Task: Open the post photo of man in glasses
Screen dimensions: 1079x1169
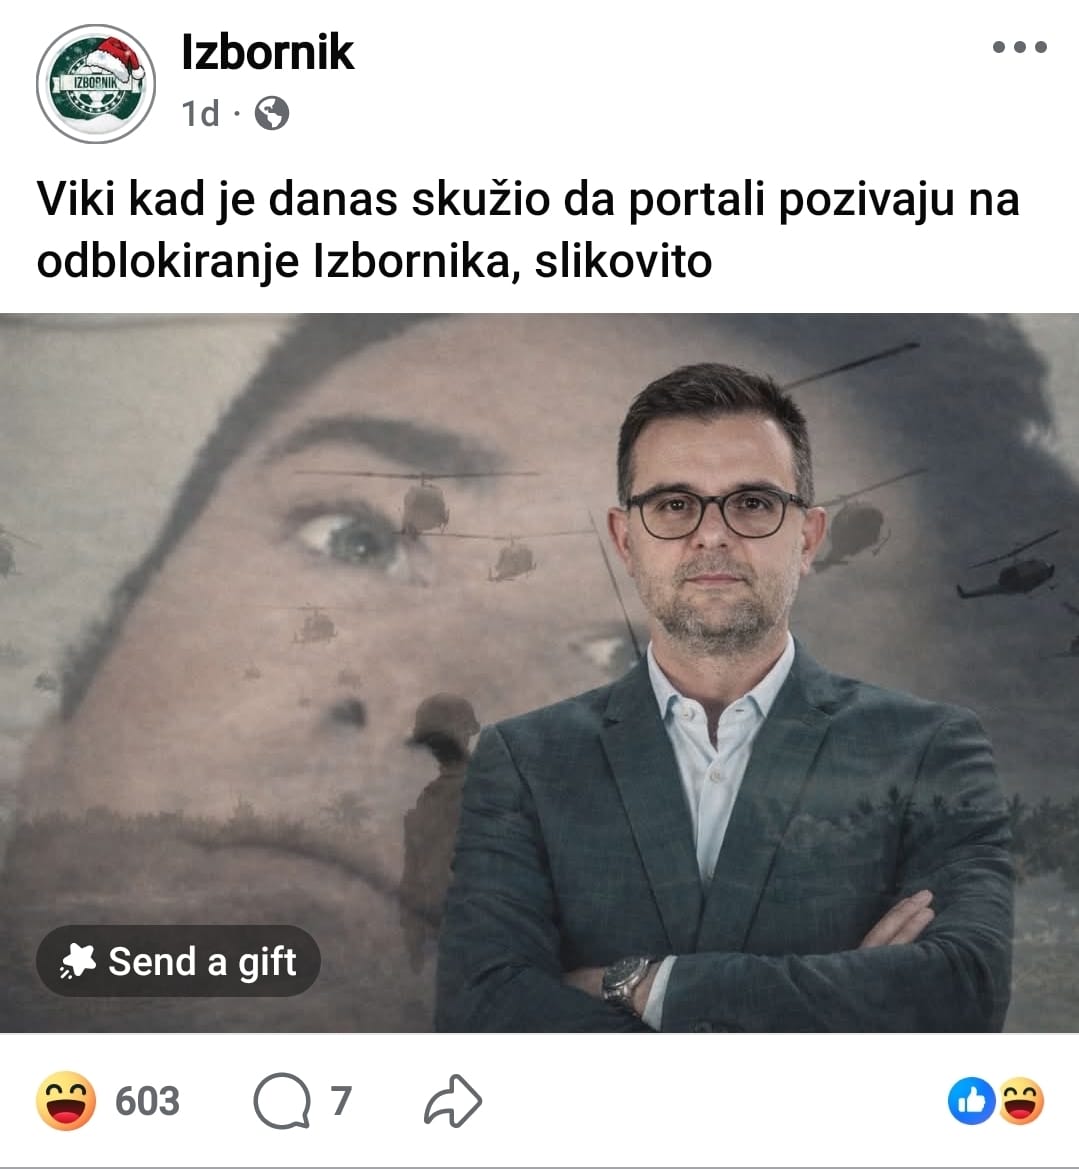Action: pyautogui.click(x=539, y=672)
